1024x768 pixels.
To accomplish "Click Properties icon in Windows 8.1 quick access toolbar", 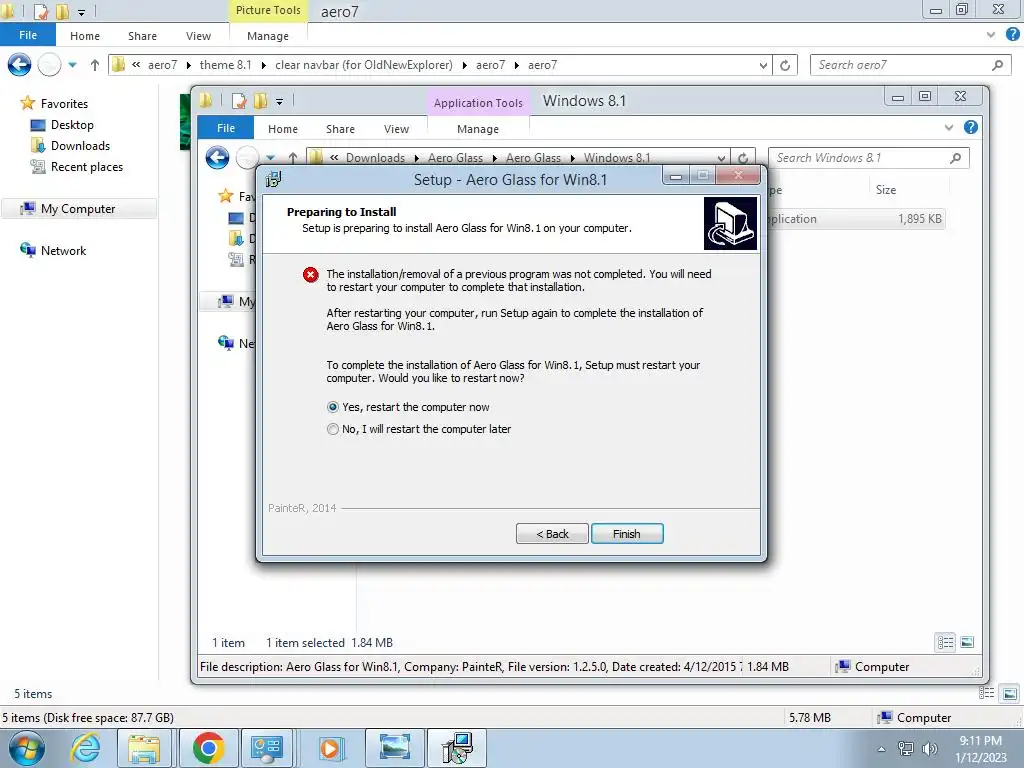I will tap(239, 101).
